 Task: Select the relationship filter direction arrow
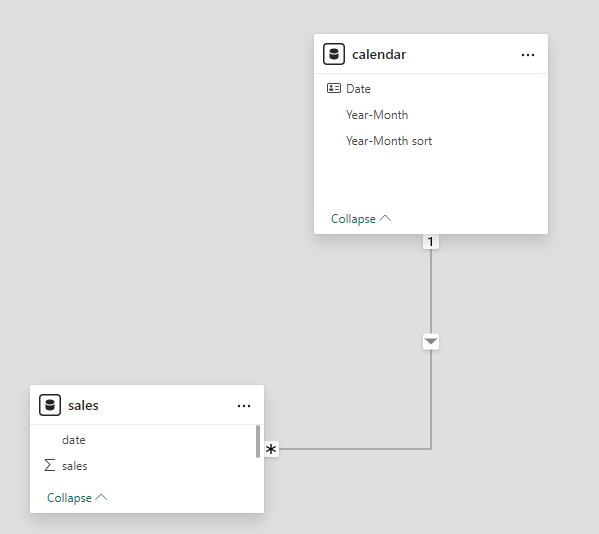(x=431, y=341)
